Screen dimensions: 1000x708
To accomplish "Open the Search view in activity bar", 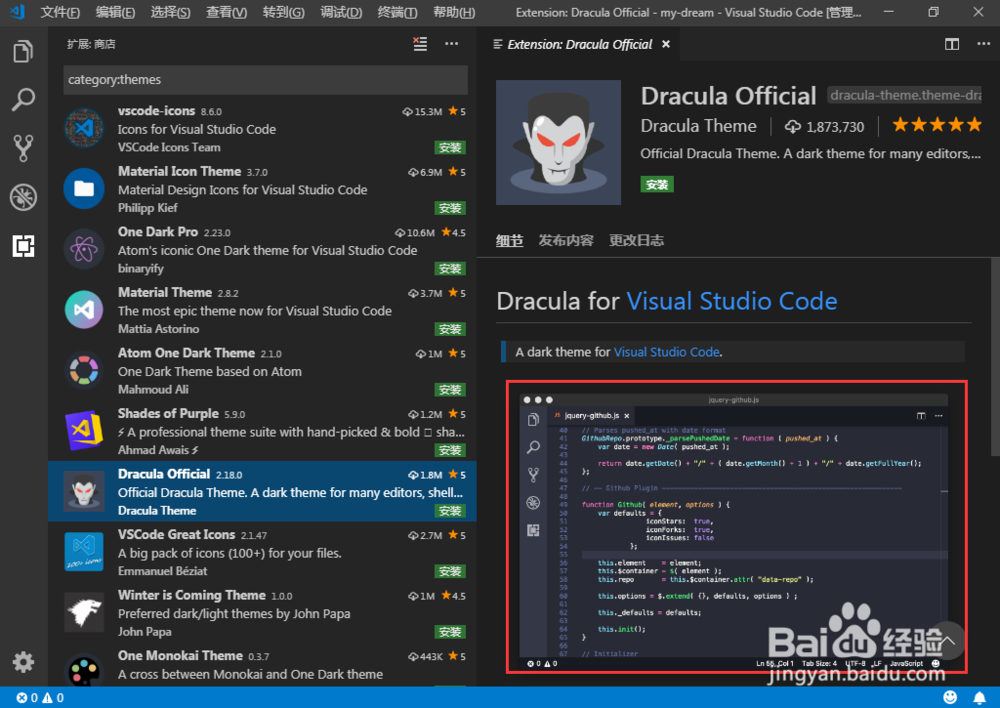I will coord(23,100).
